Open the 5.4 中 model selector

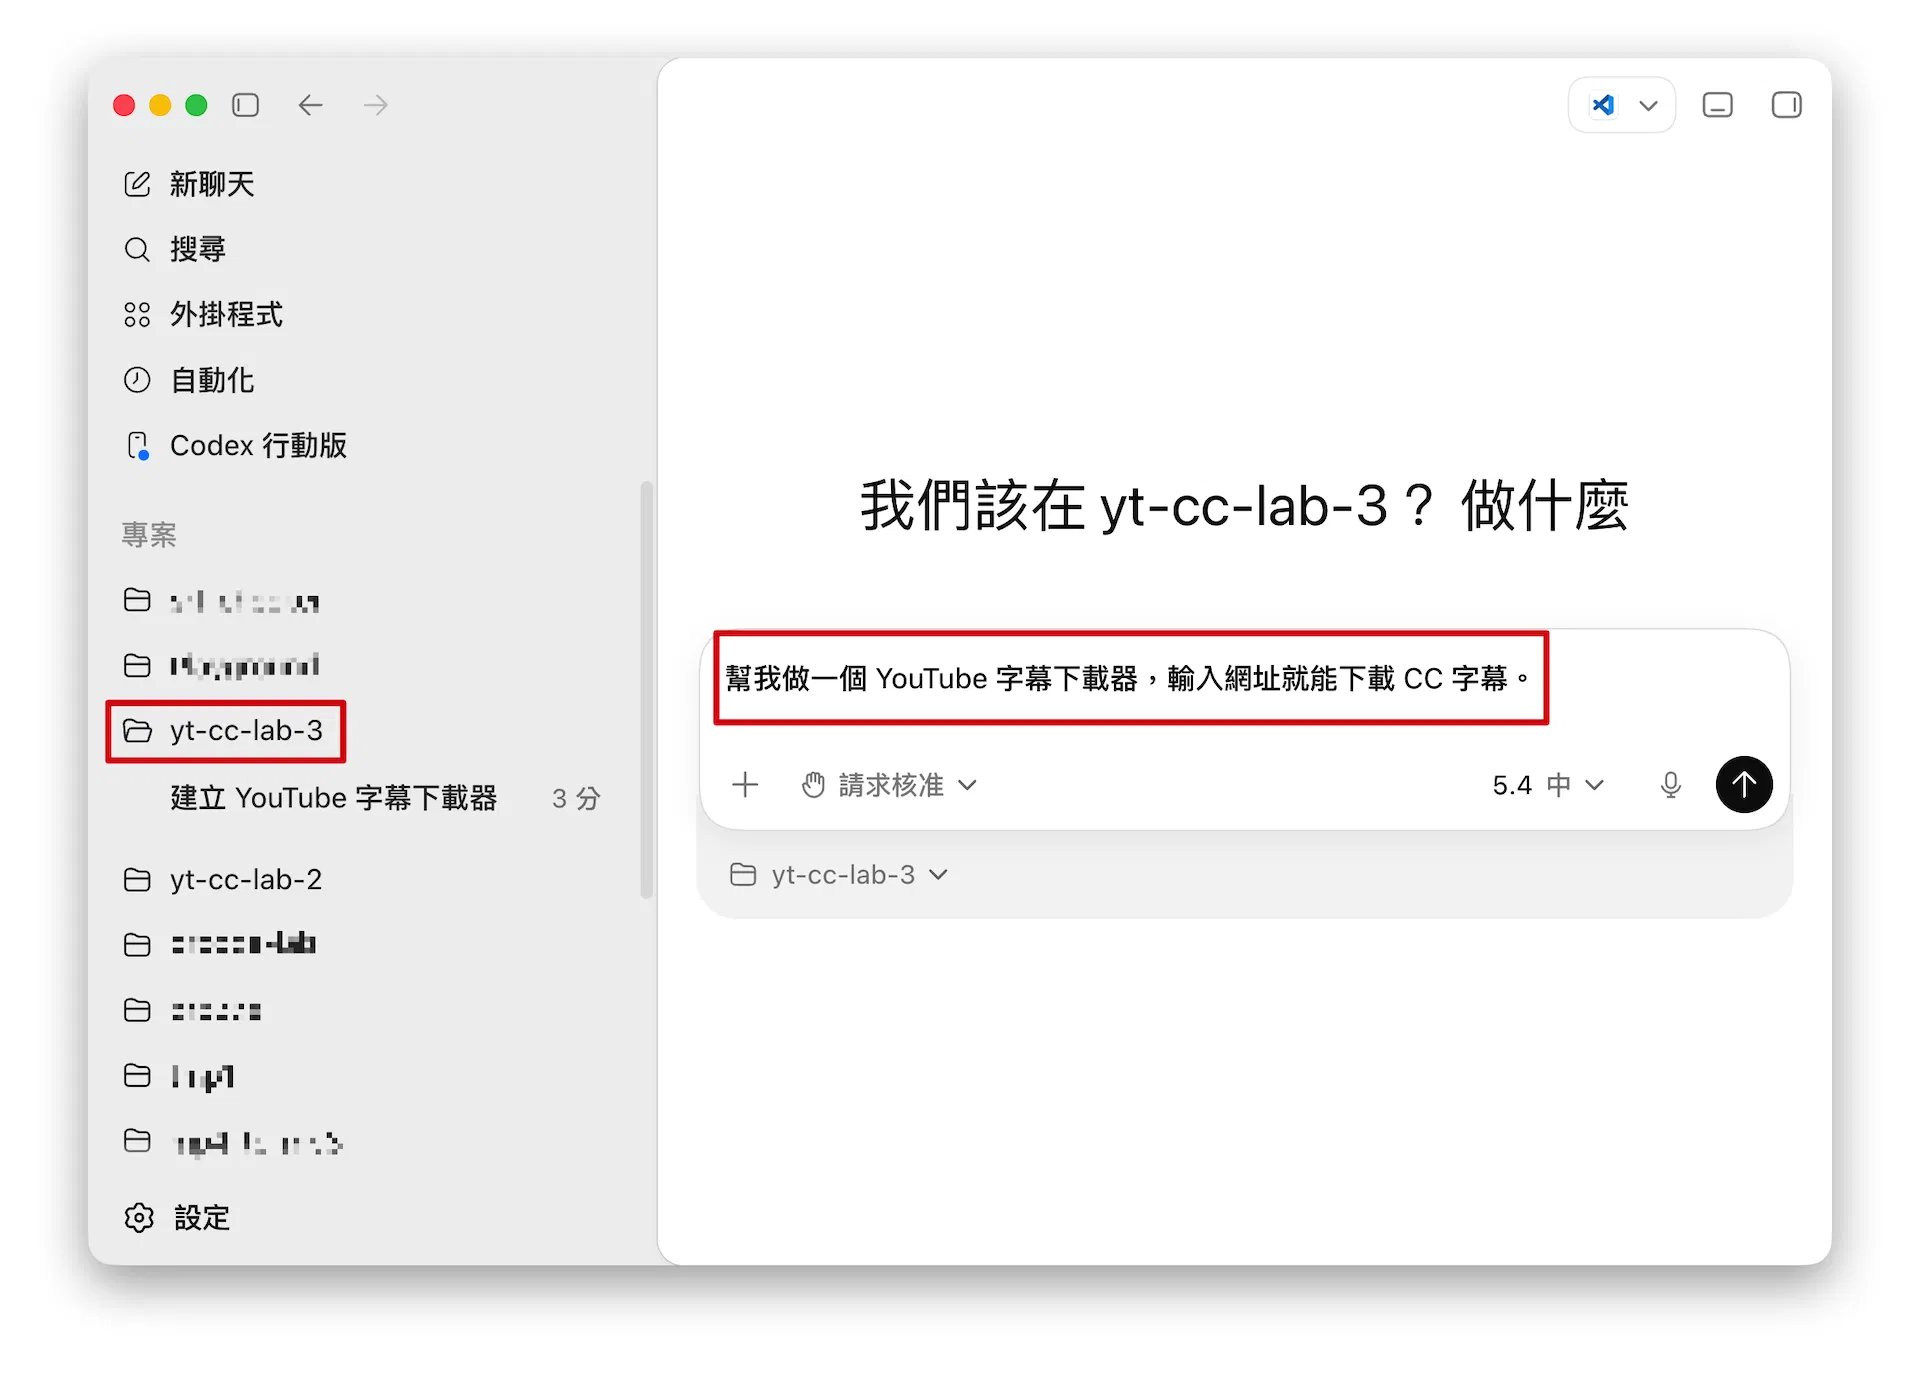coord(1548,785)
